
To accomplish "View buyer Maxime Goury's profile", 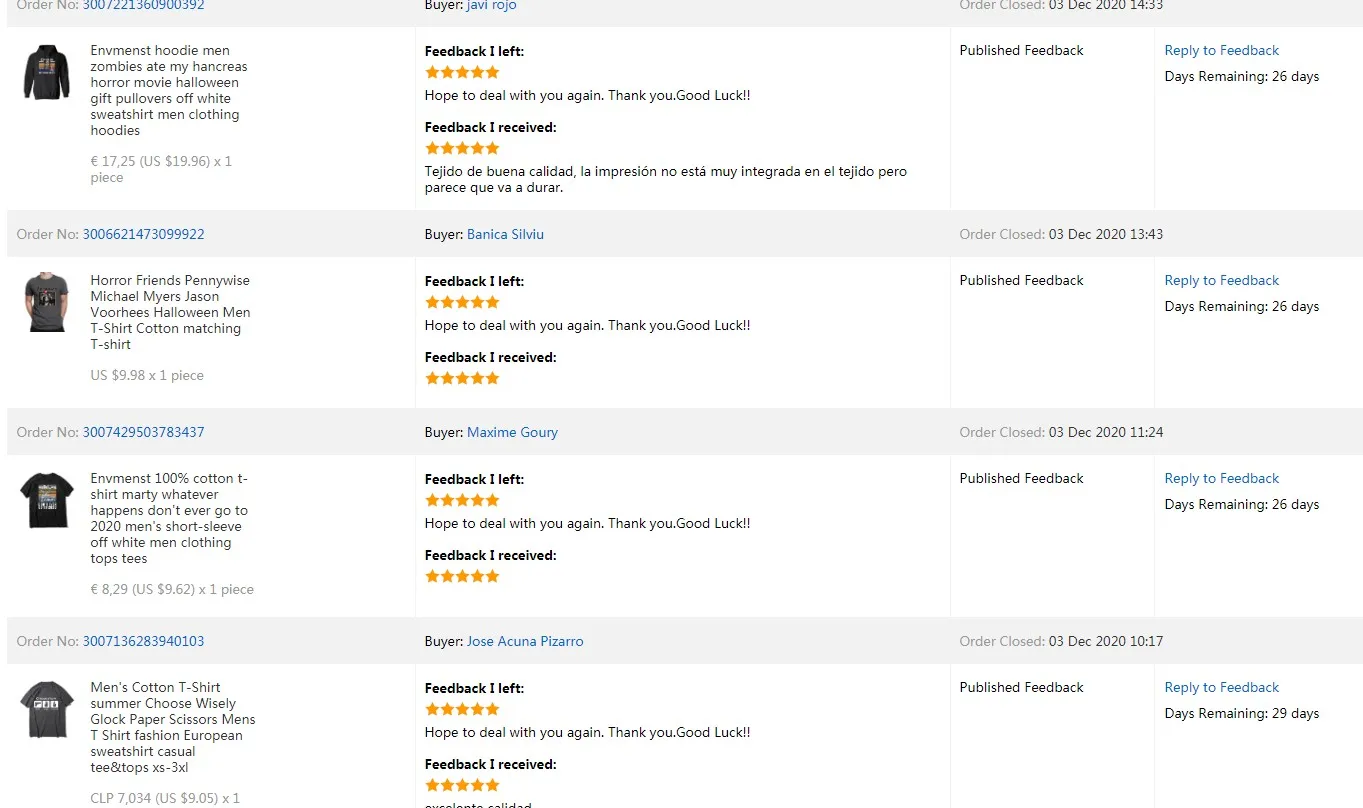I will click(x=512, y=432).
